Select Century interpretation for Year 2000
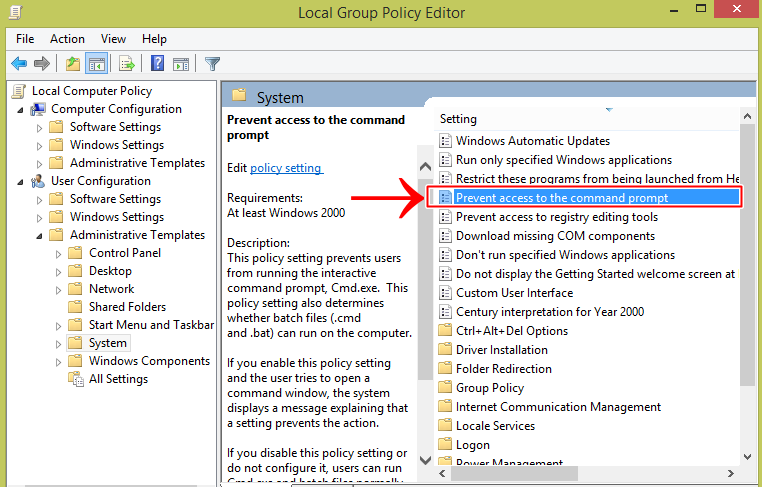The width and height of the screenshot is (762, 487). point(550,312)
